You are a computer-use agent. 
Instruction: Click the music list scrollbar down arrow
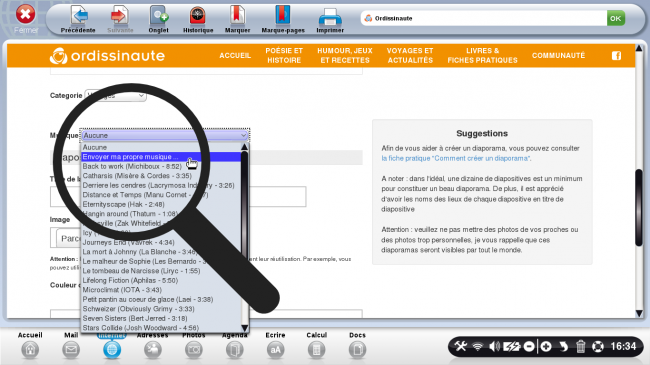tap(245, 328)
